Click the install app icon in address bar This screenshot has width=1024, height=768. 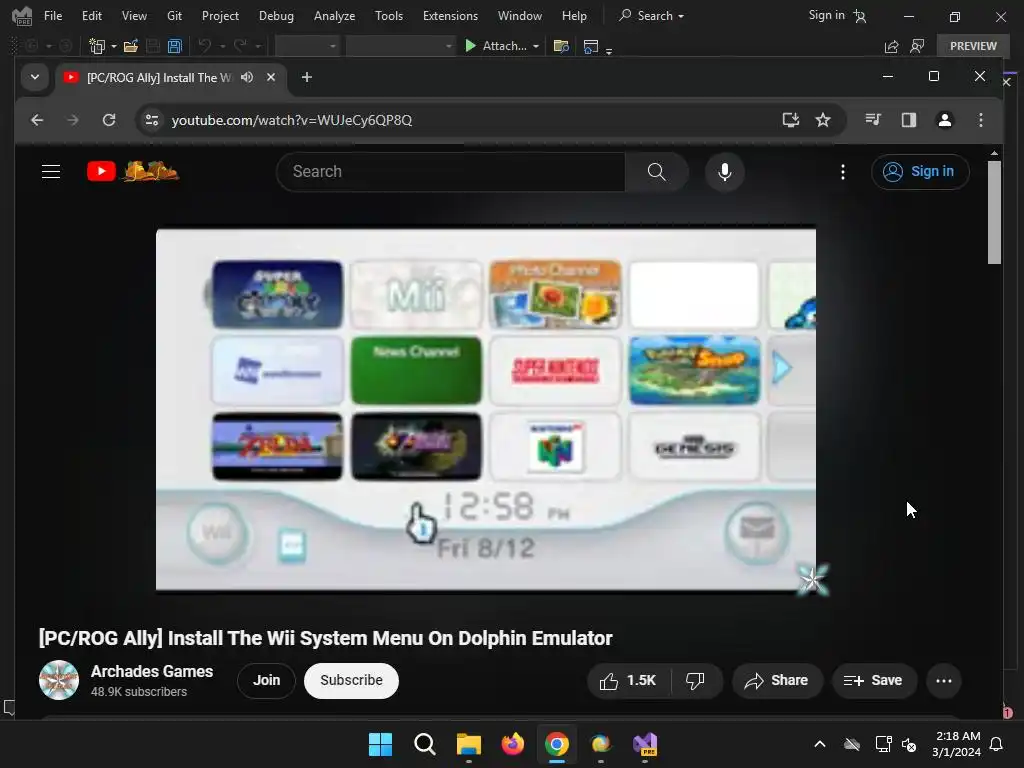click(x=790, y=120)
